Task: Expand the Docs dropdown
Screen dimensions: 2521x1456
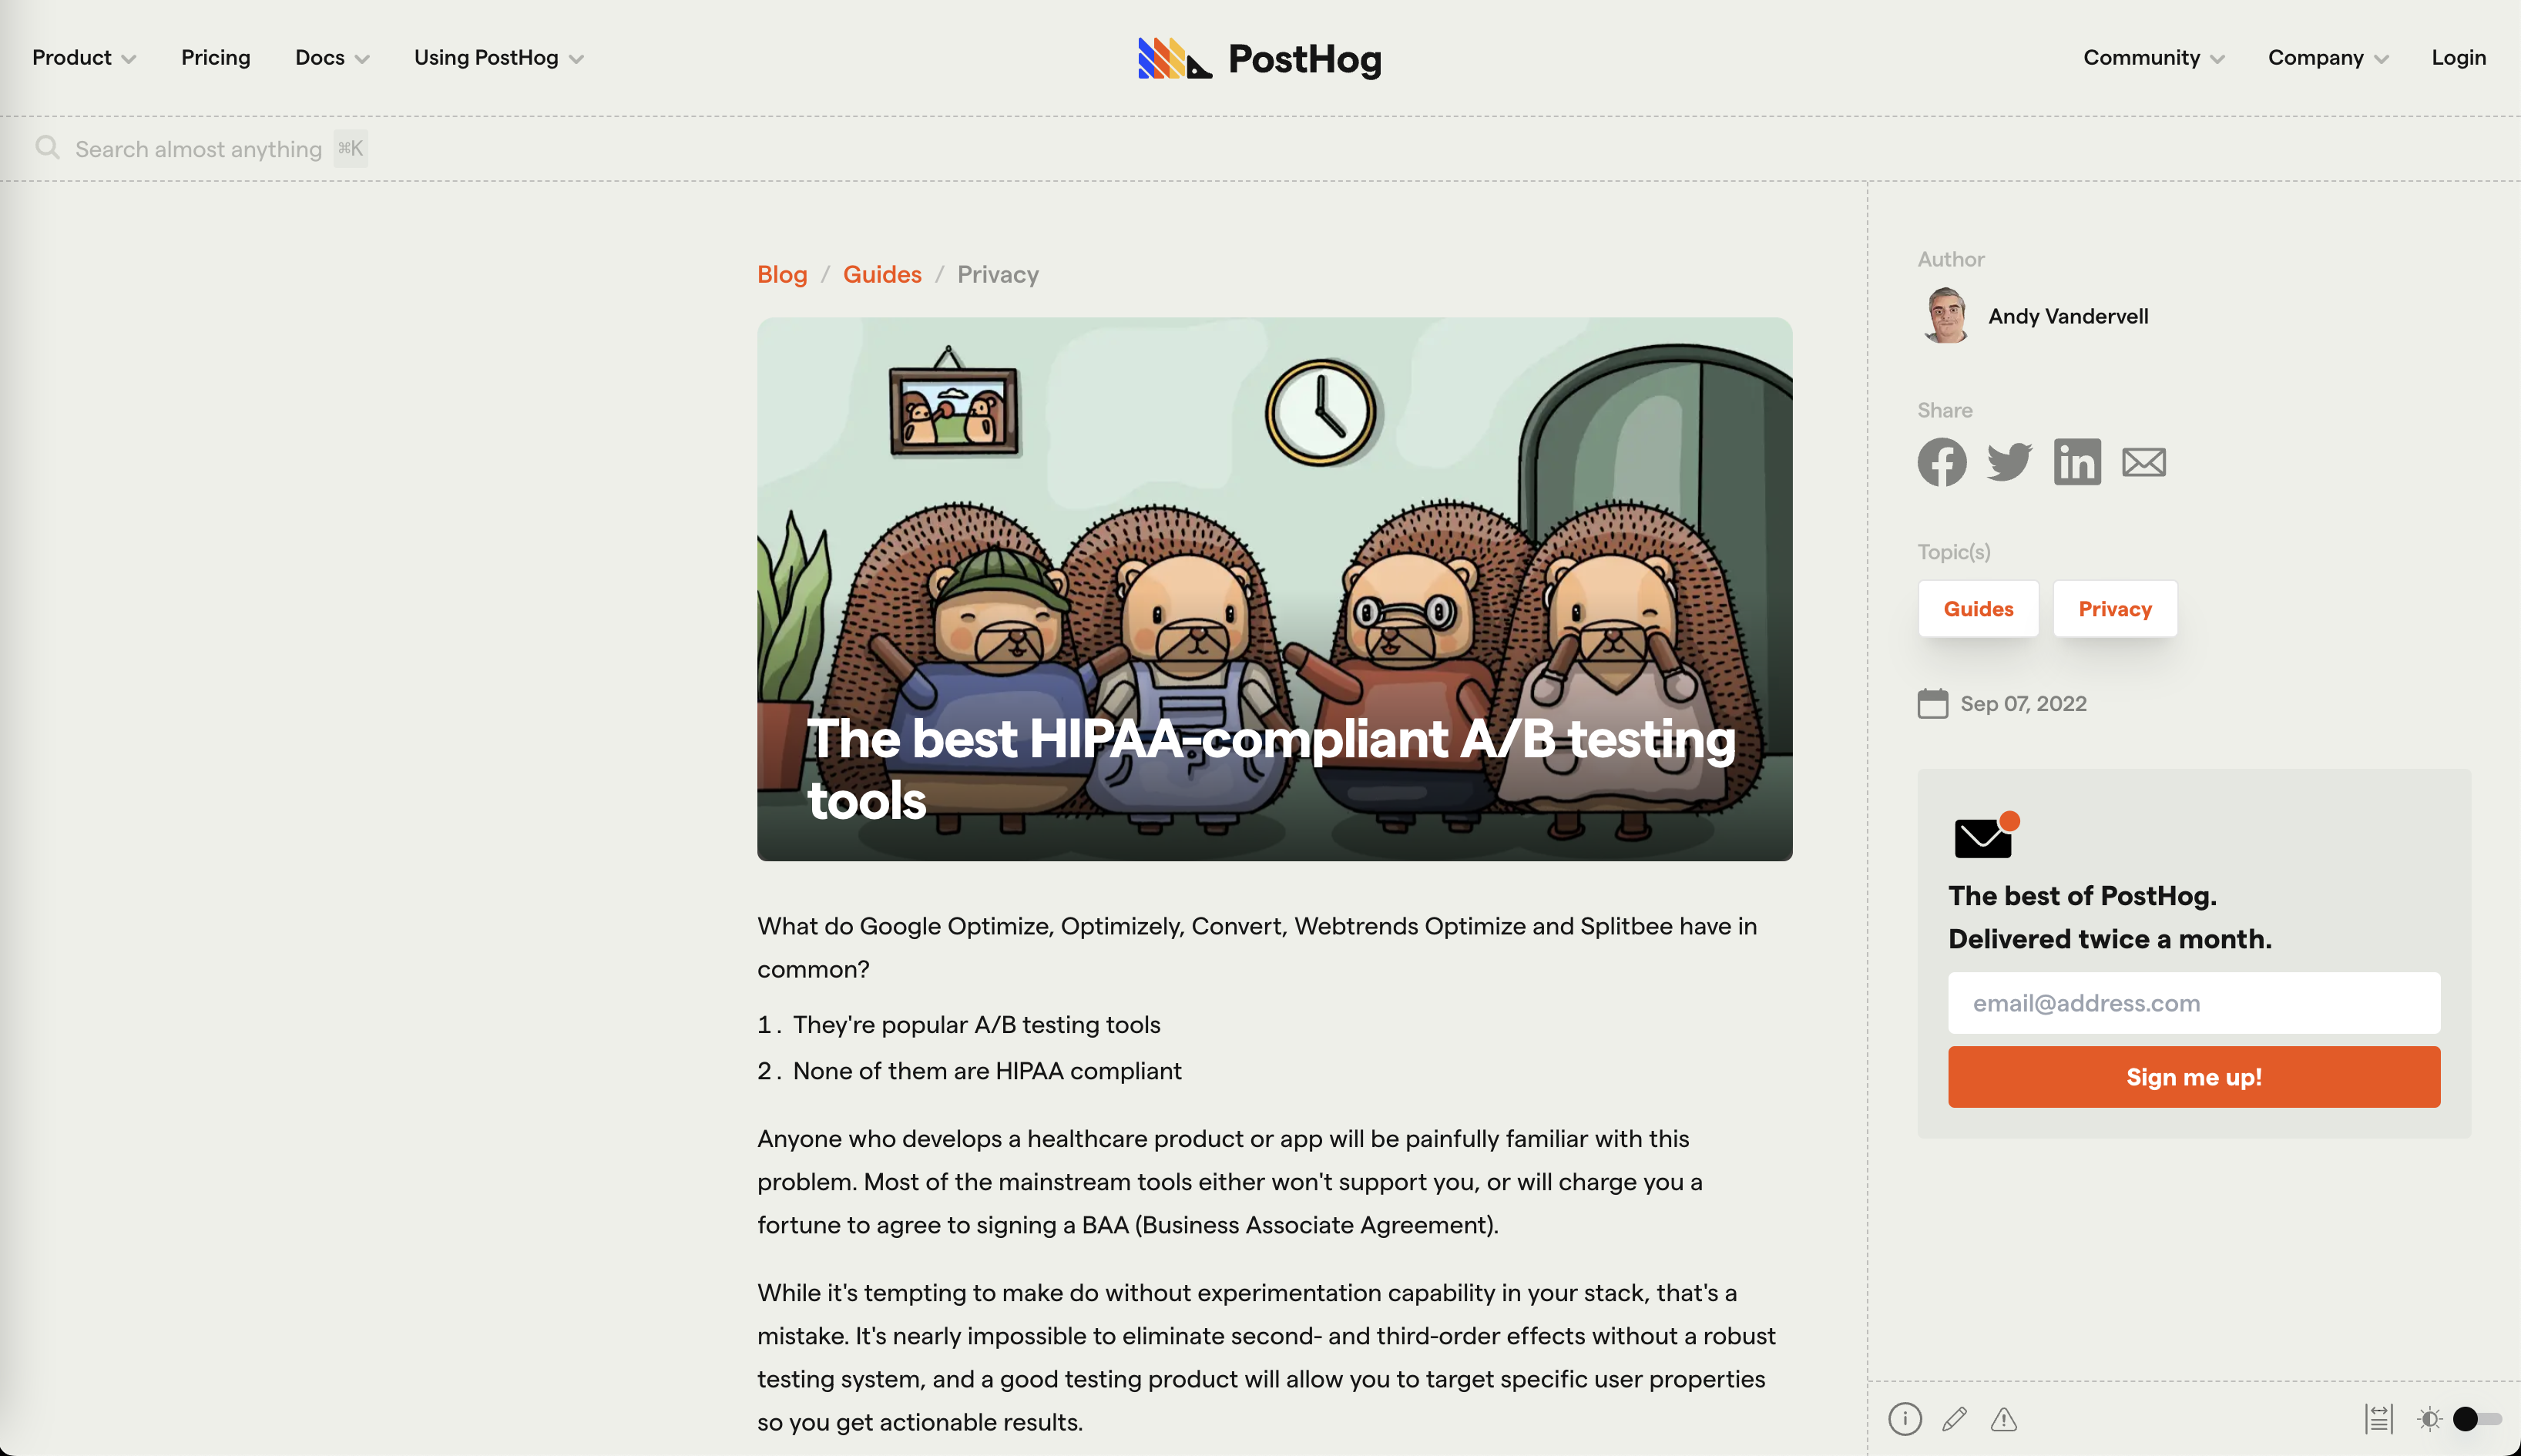Action: click(x=331, y=58)
